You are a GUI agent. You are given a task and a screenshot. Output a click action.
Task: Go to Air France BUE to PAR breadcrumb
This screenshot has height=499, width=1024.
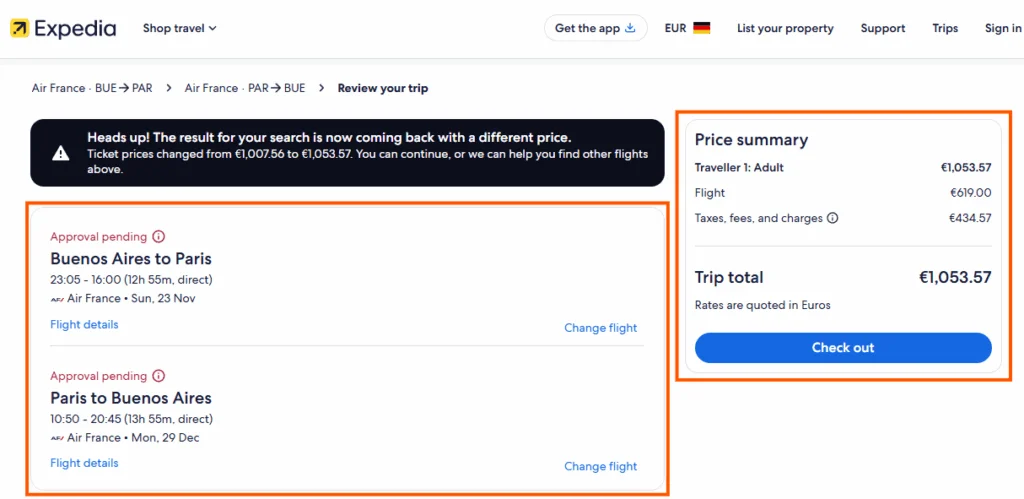pyautogui.click(x=92, y=88)
